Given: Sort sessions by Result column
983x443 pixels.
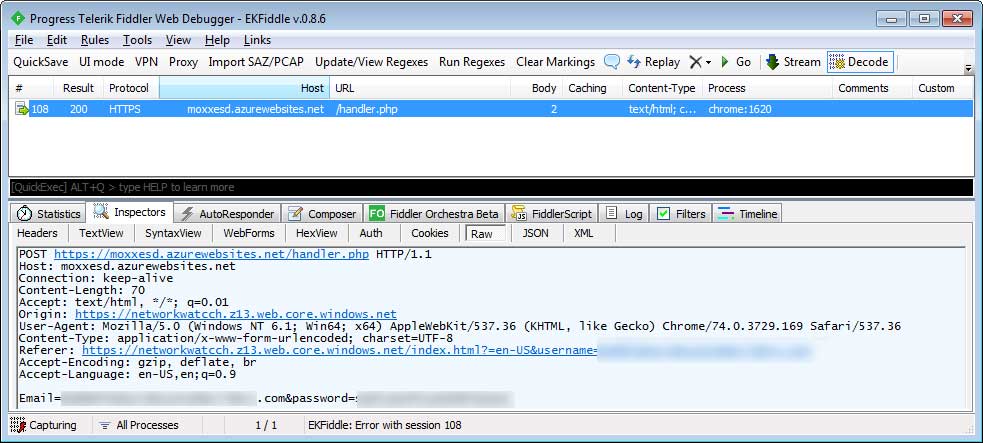Looking at the screenshot, I should 78,88.
